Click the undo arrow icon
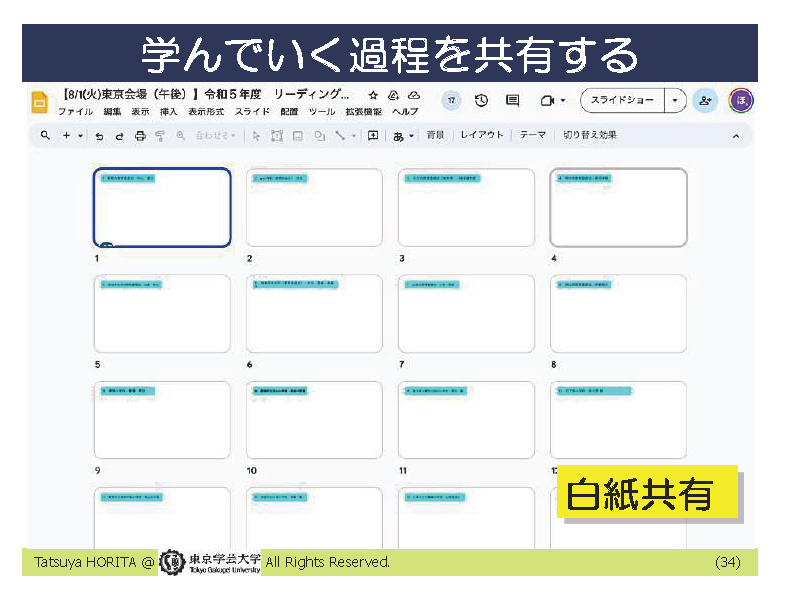The image size is (790, 600). tap(99, 136)
